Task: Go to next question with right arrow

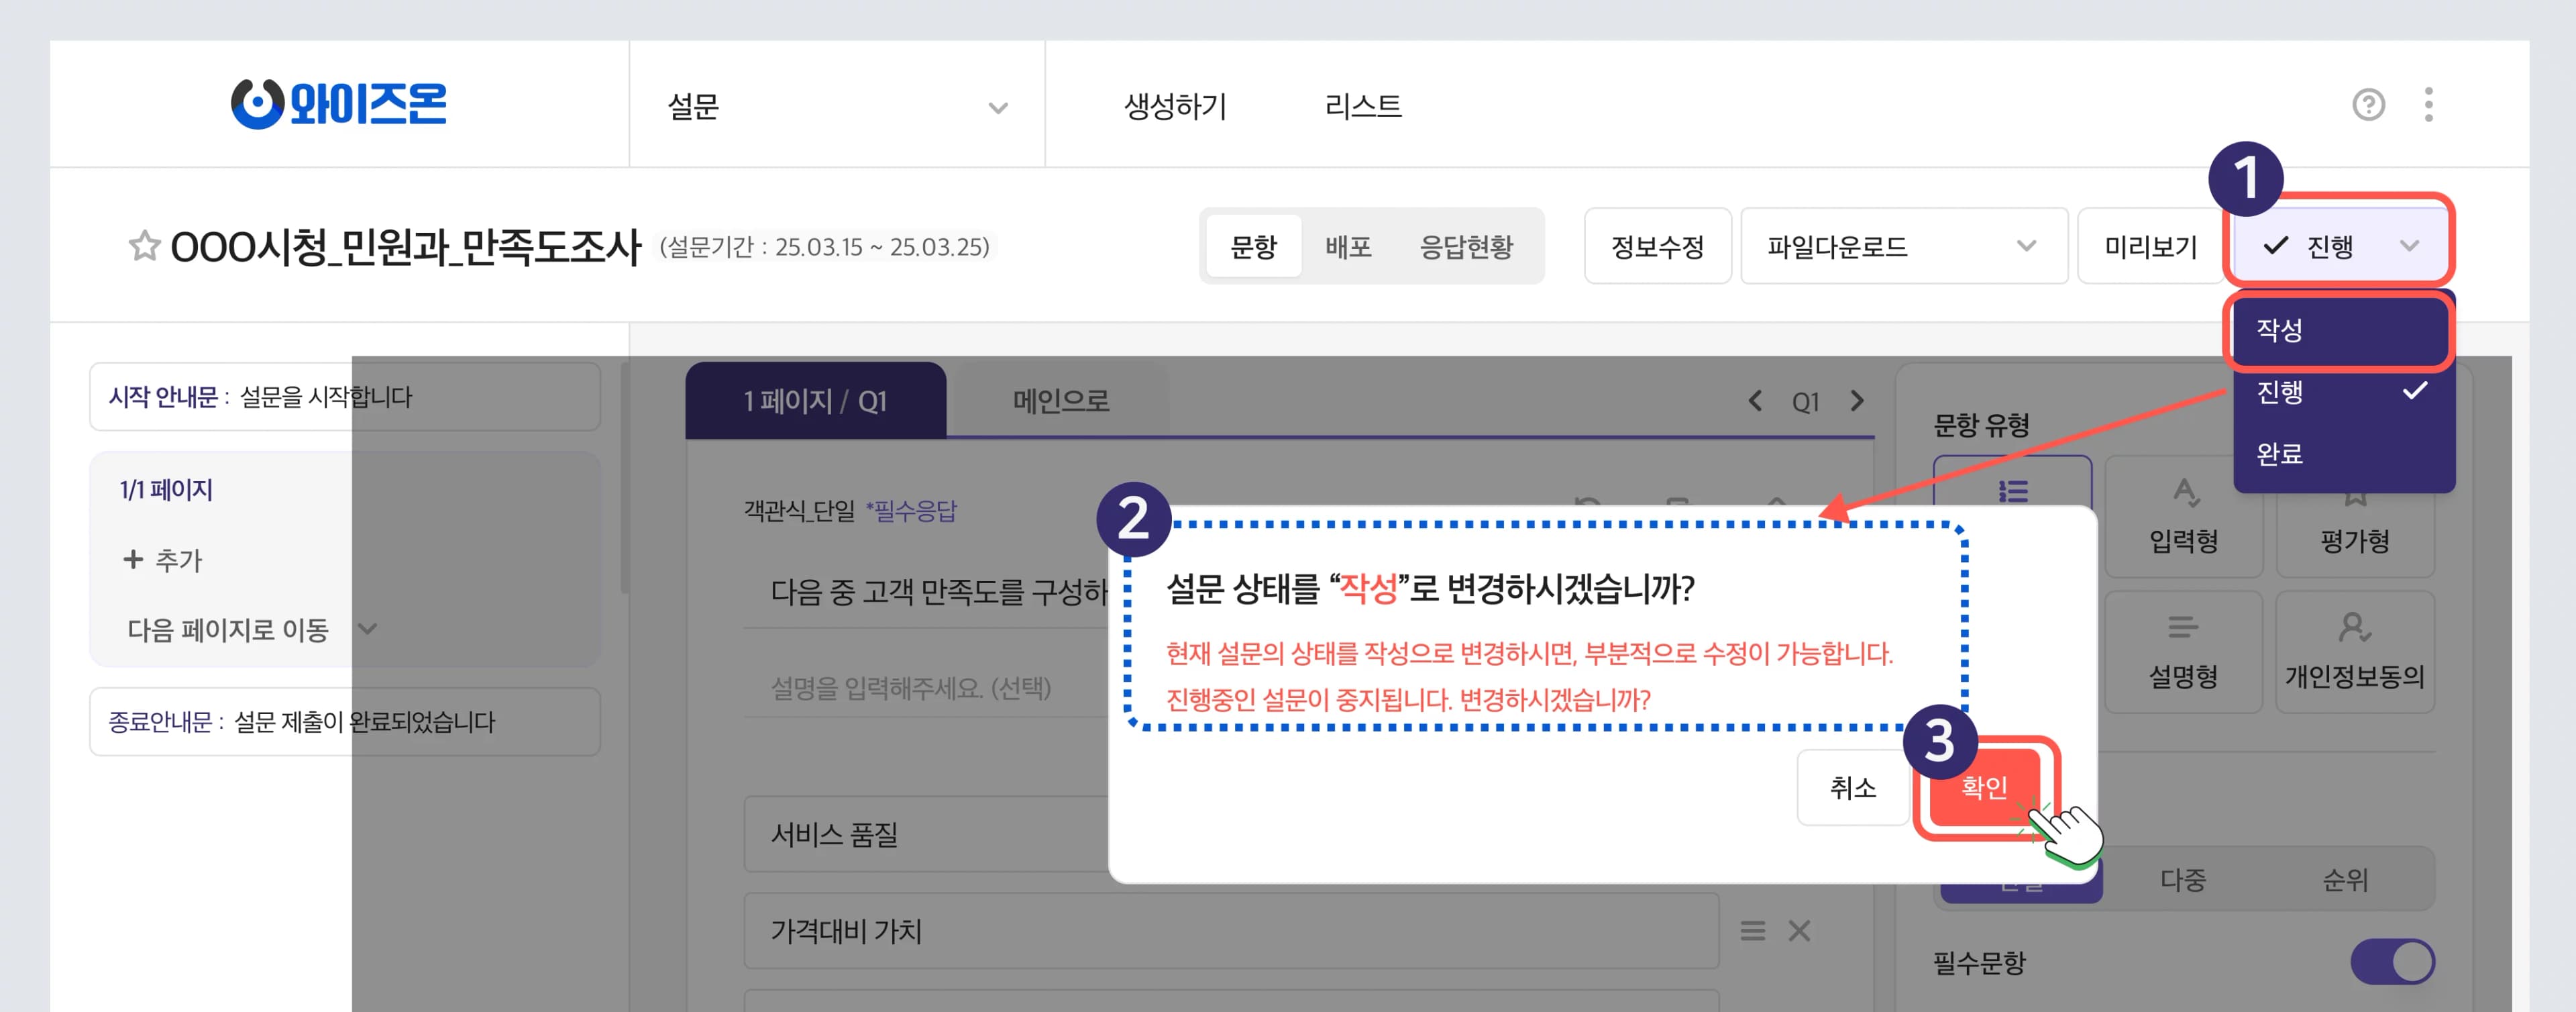Action: click(1857, 401)
